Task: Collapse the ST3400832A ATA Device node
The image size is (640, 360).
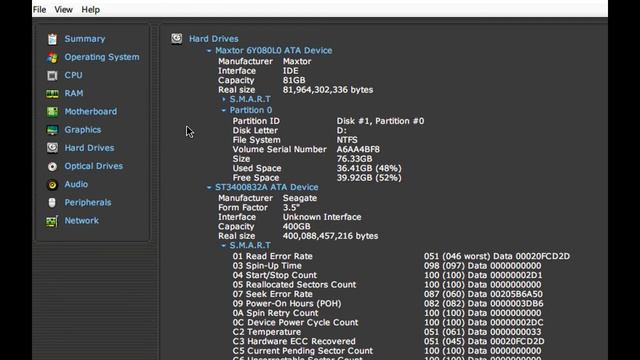Action: pyautogui.click(x=209, y=187)
